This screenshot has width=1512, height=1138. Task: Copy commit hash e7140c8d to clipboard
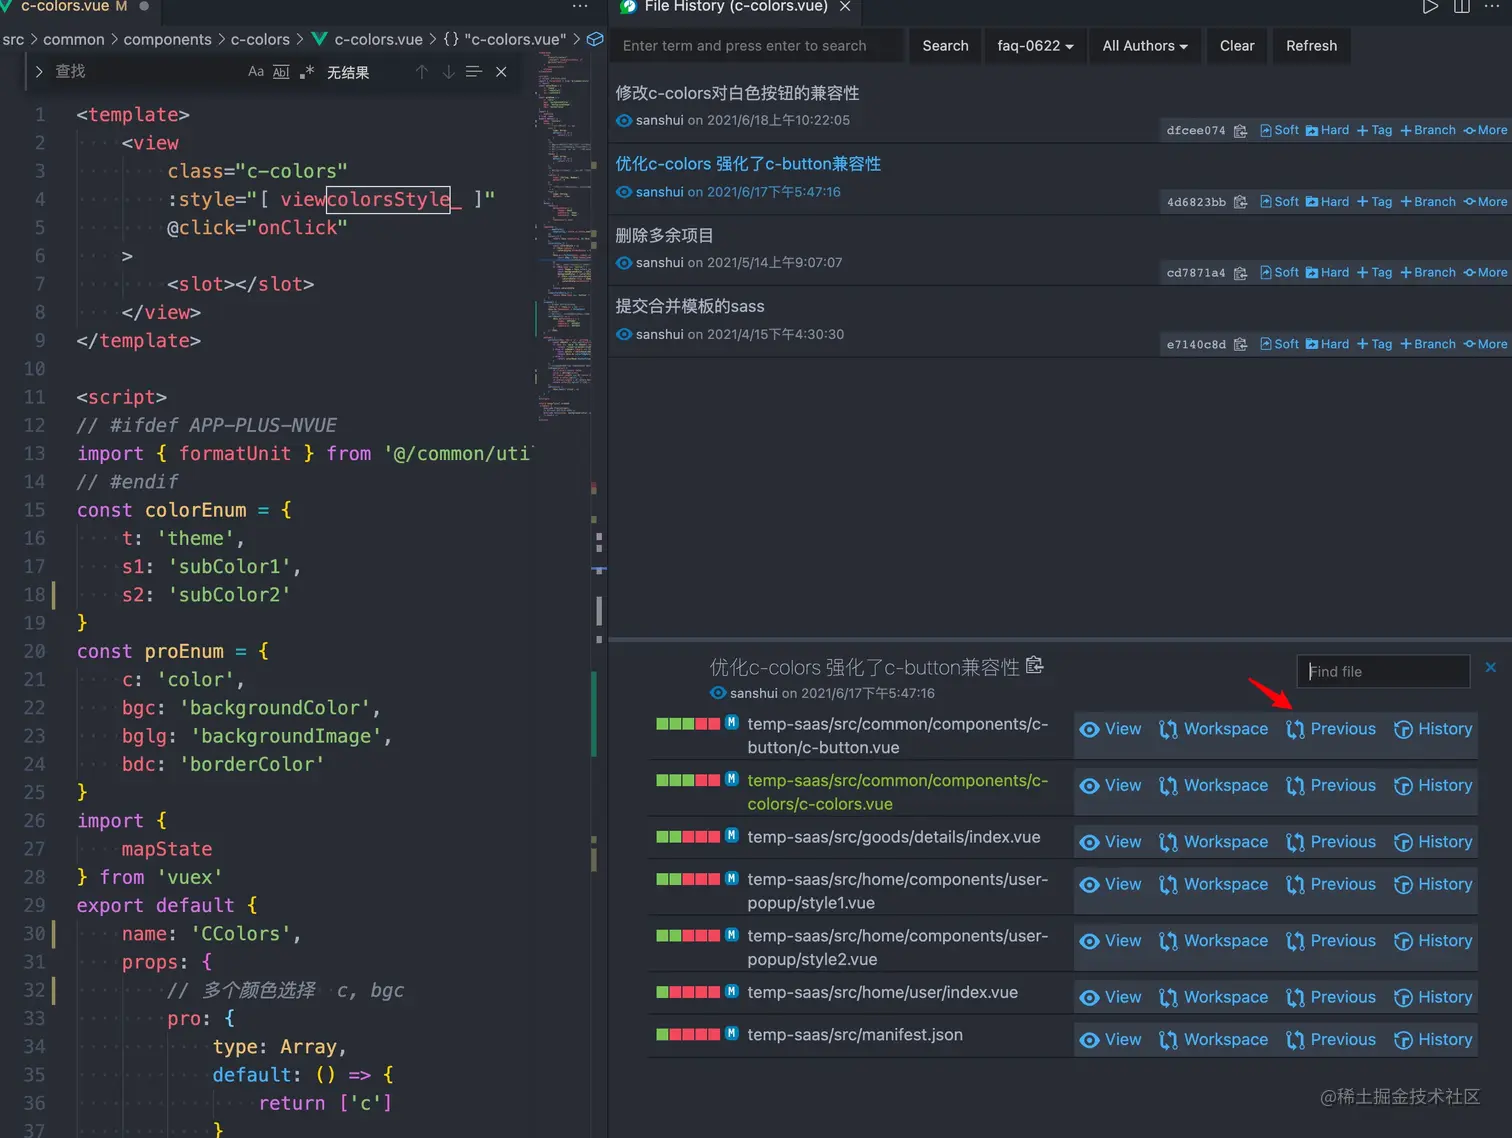click(1240, 344)
